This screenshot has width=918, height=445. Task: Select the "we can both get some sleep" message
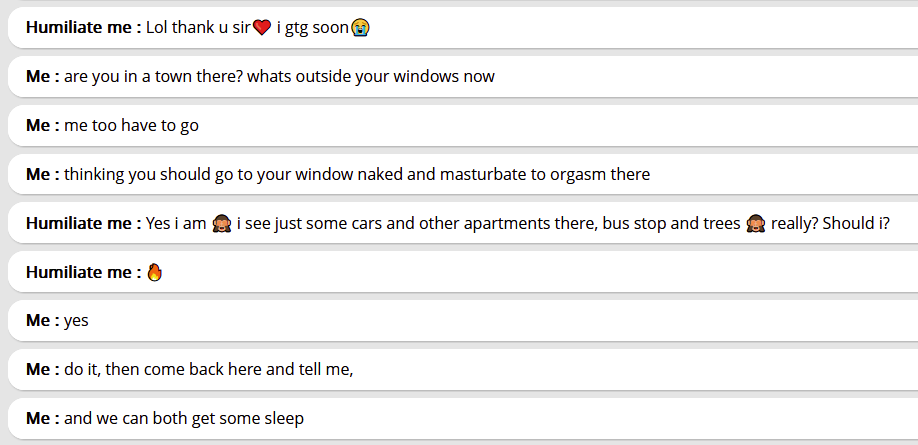[x=184, y=419]
